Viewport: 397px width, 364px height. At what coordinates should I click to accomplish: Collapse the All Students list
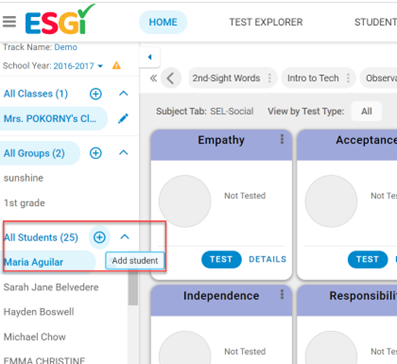pos(125,237)
